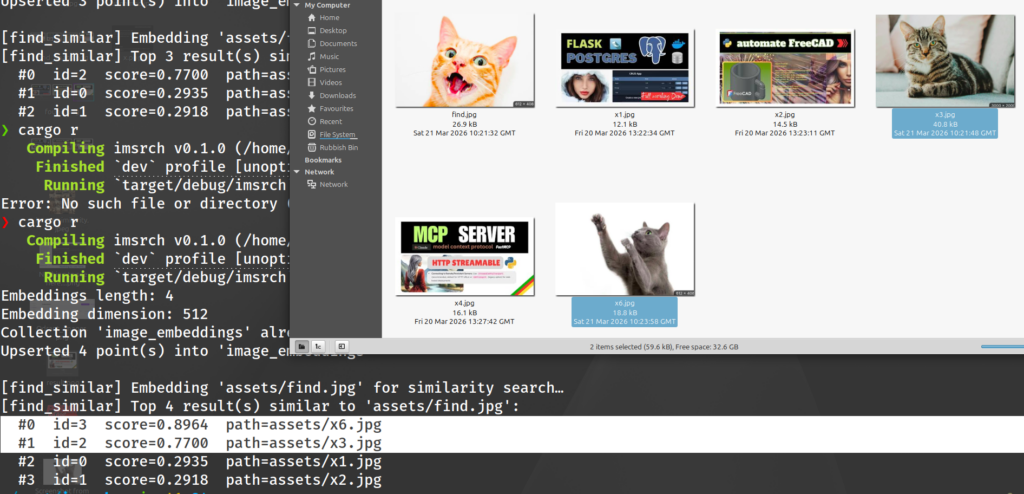Collapse the My Computer sidebar section
The height and width of the screenshot is (494, 1024).
pos(297,5)
